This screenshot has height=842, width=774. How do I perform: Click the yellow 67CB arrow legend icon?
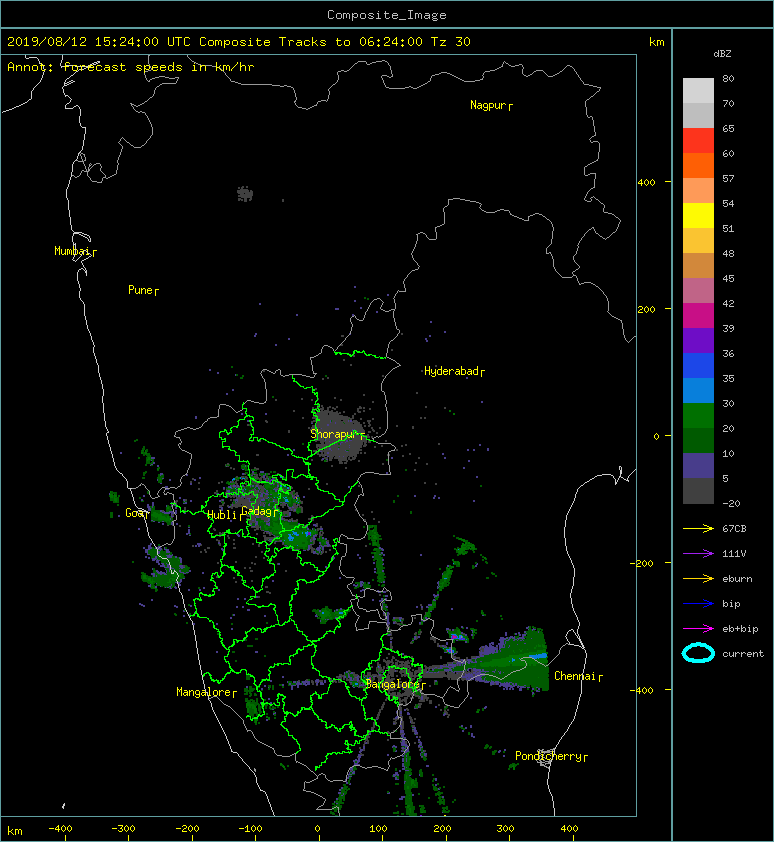click(x=698, y=528)
